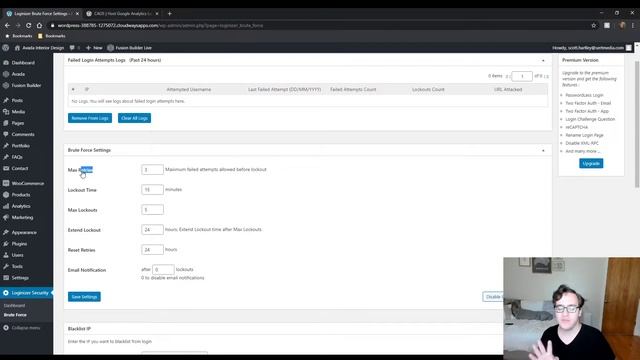
Task: Open the comments bubble in the admin bar
Action: coord(74,48)
